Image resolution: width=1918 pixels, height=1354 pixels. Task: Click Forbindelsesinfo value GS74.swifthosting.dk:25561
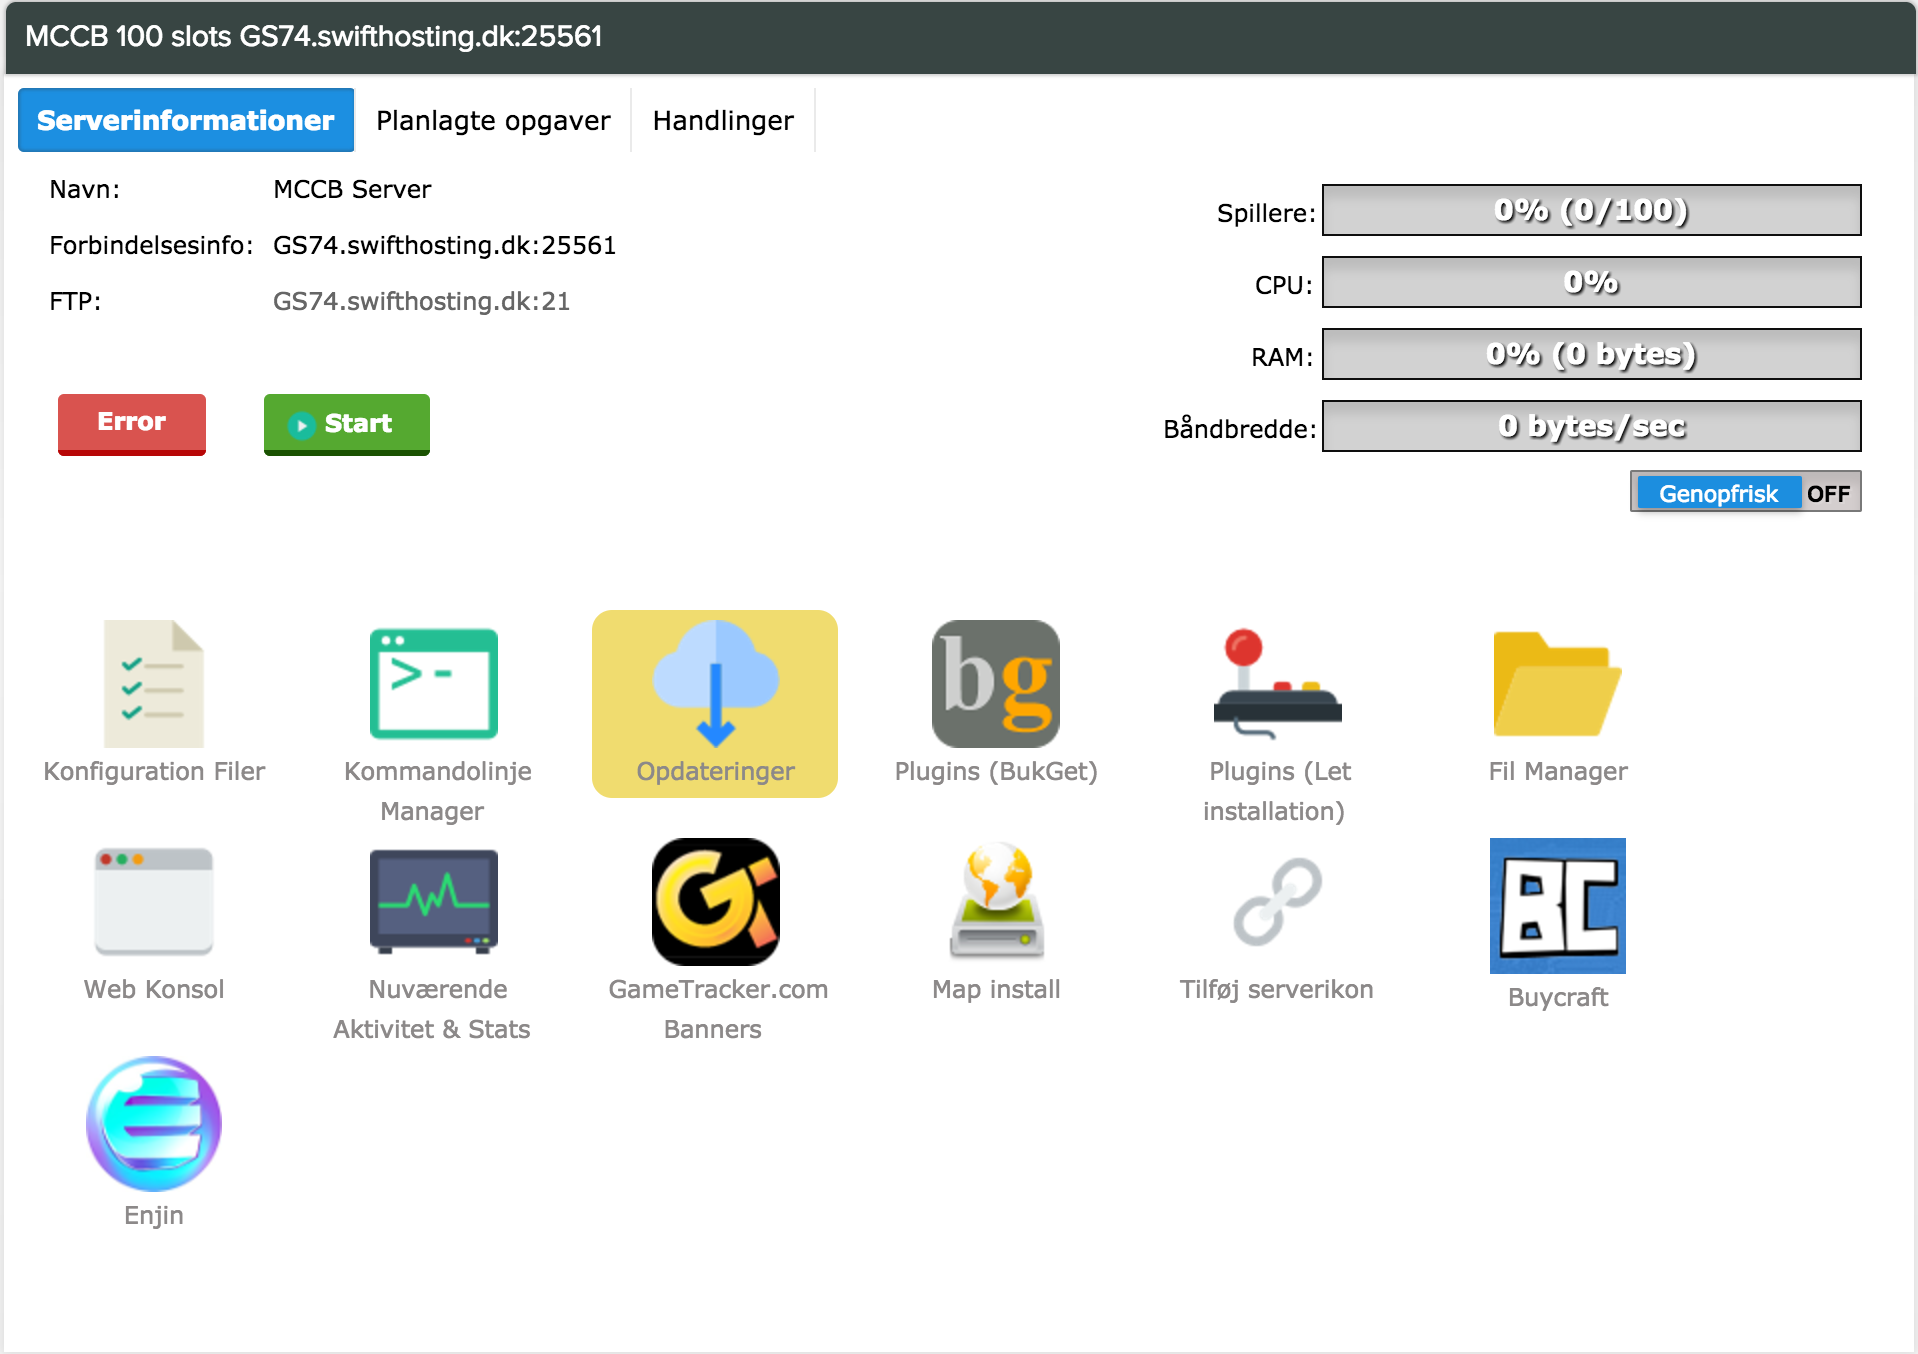pyautogui.click(x=444, y=245)
